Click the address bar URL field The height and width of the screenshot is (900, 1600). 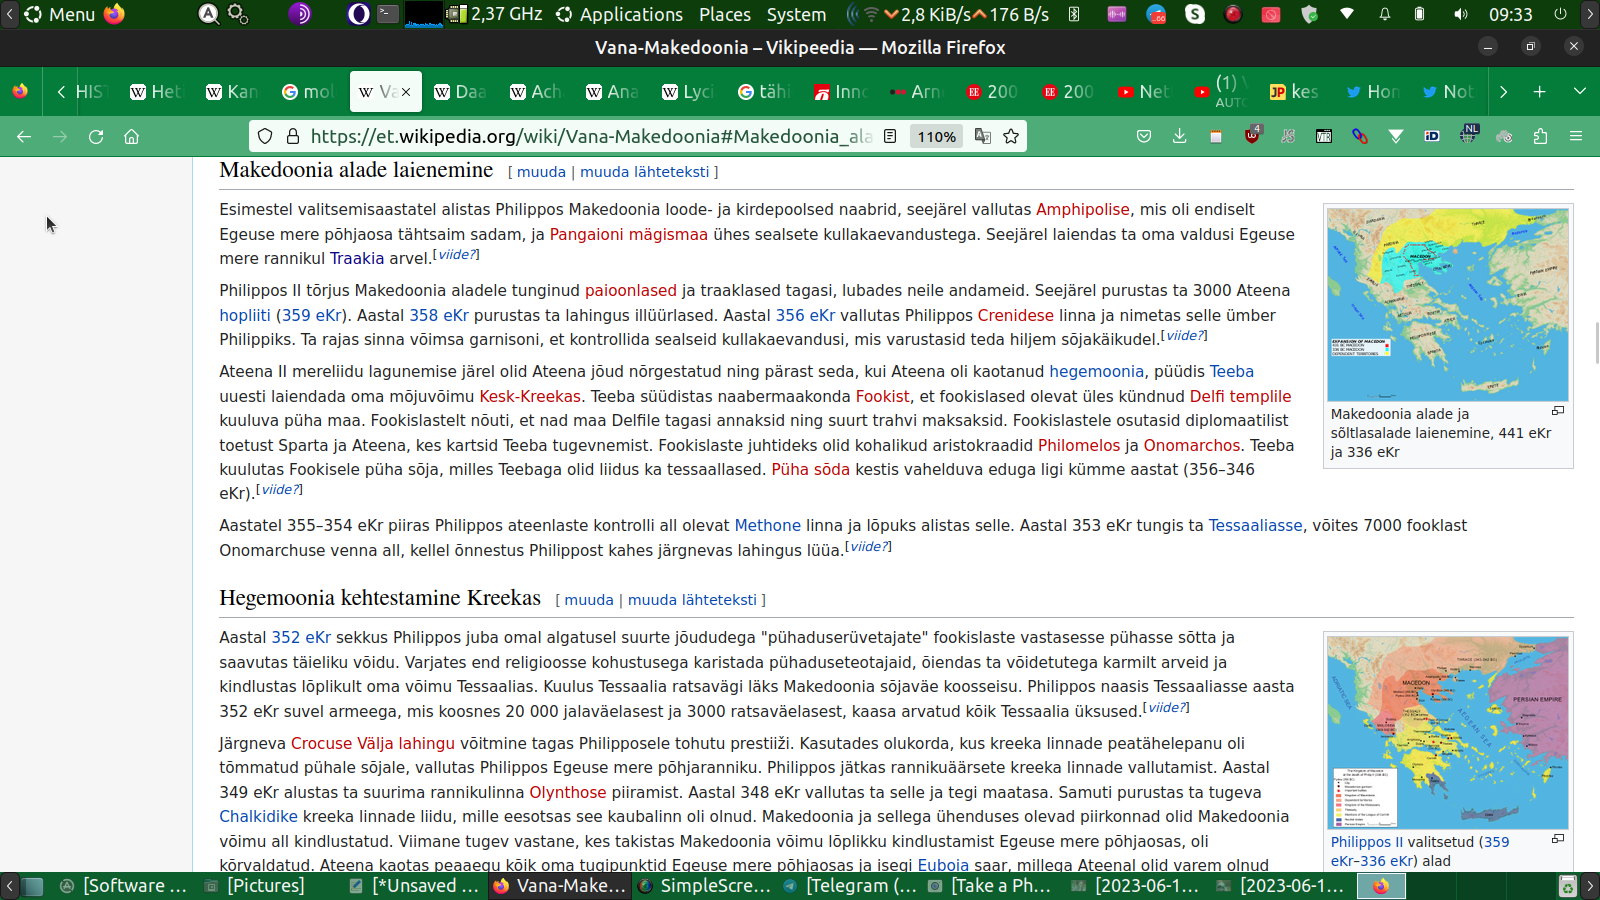pos(590,137)
